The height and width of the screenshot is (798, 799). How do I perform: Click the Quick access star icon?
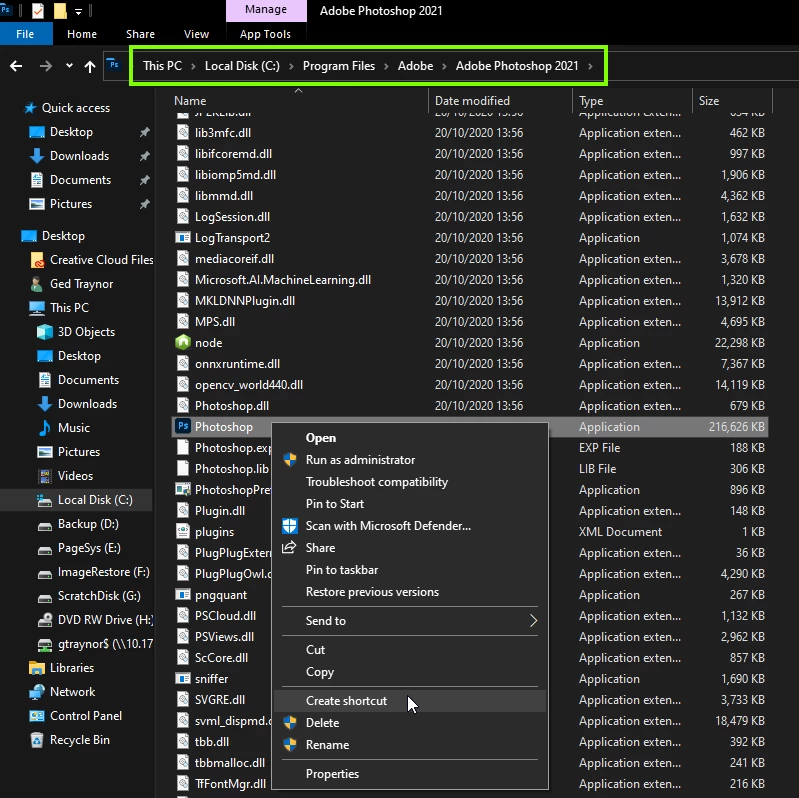(x=30, y=108)
